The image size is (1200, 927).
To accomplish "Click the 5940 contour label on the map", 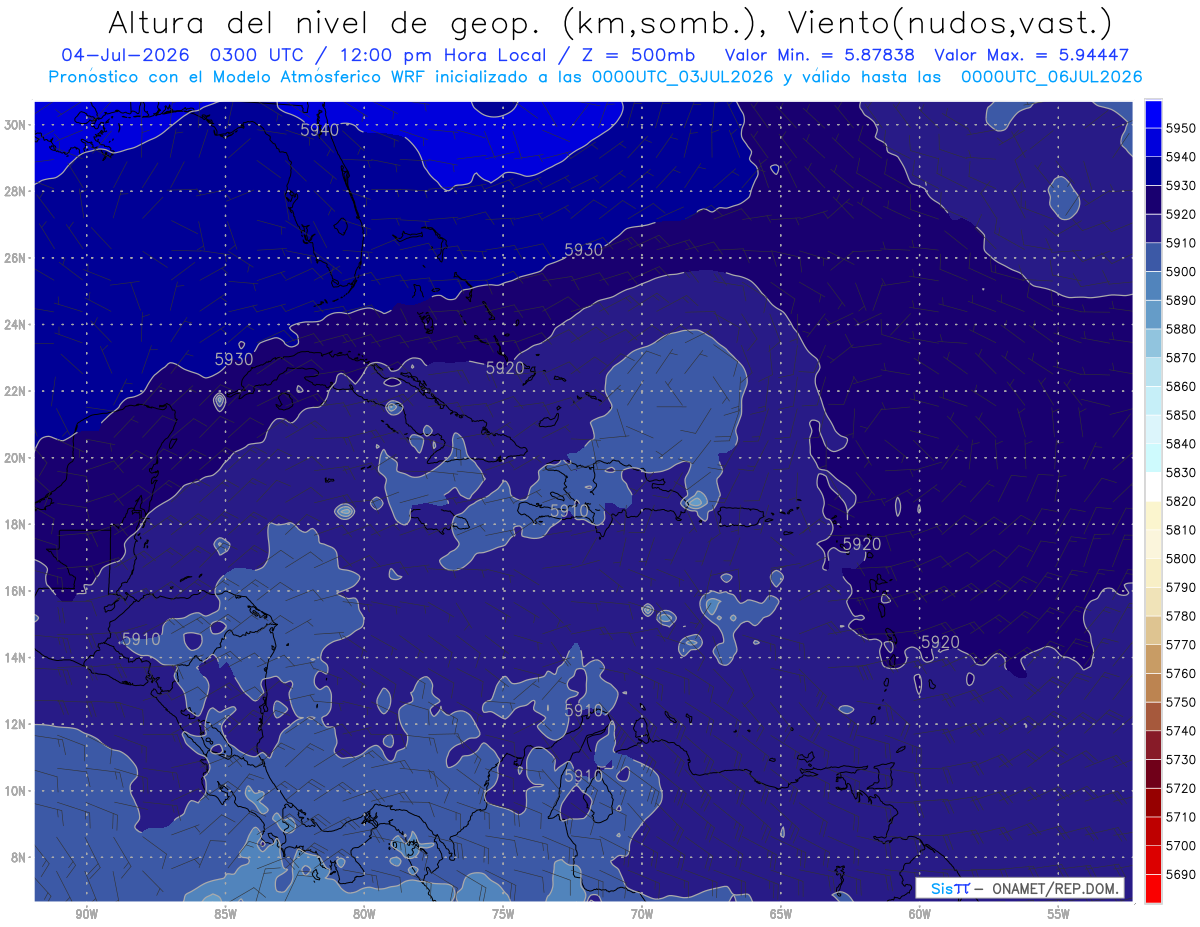I will point(320,130).
